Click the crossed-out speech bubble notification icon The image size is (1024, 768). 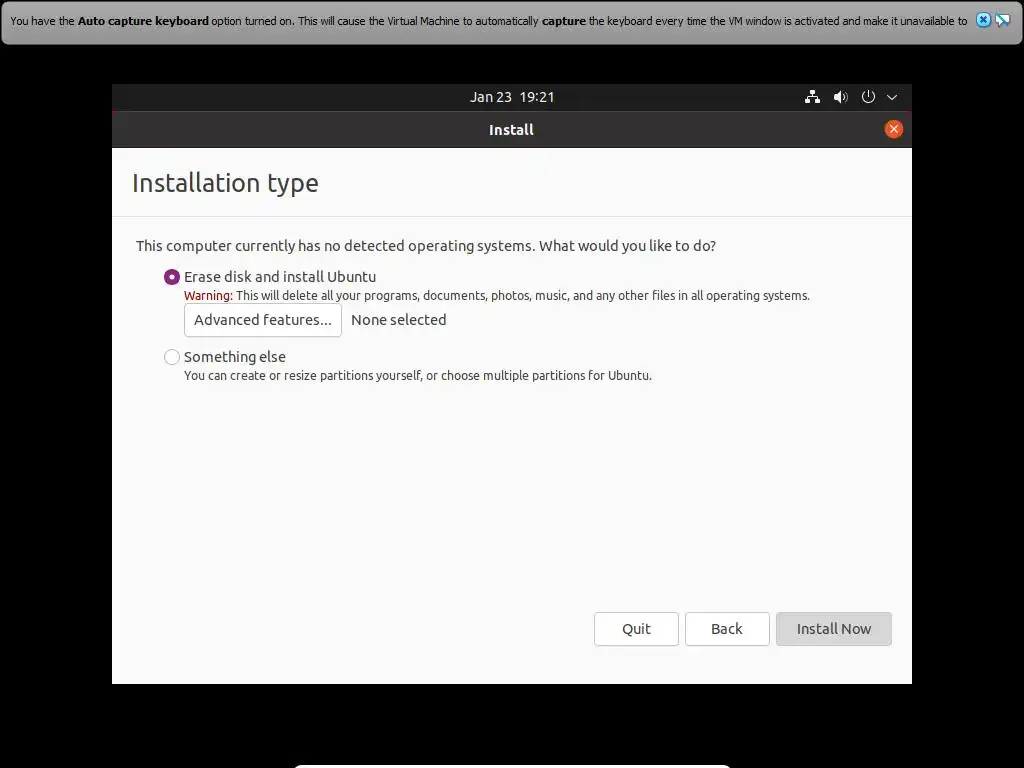pos(1002,20)
